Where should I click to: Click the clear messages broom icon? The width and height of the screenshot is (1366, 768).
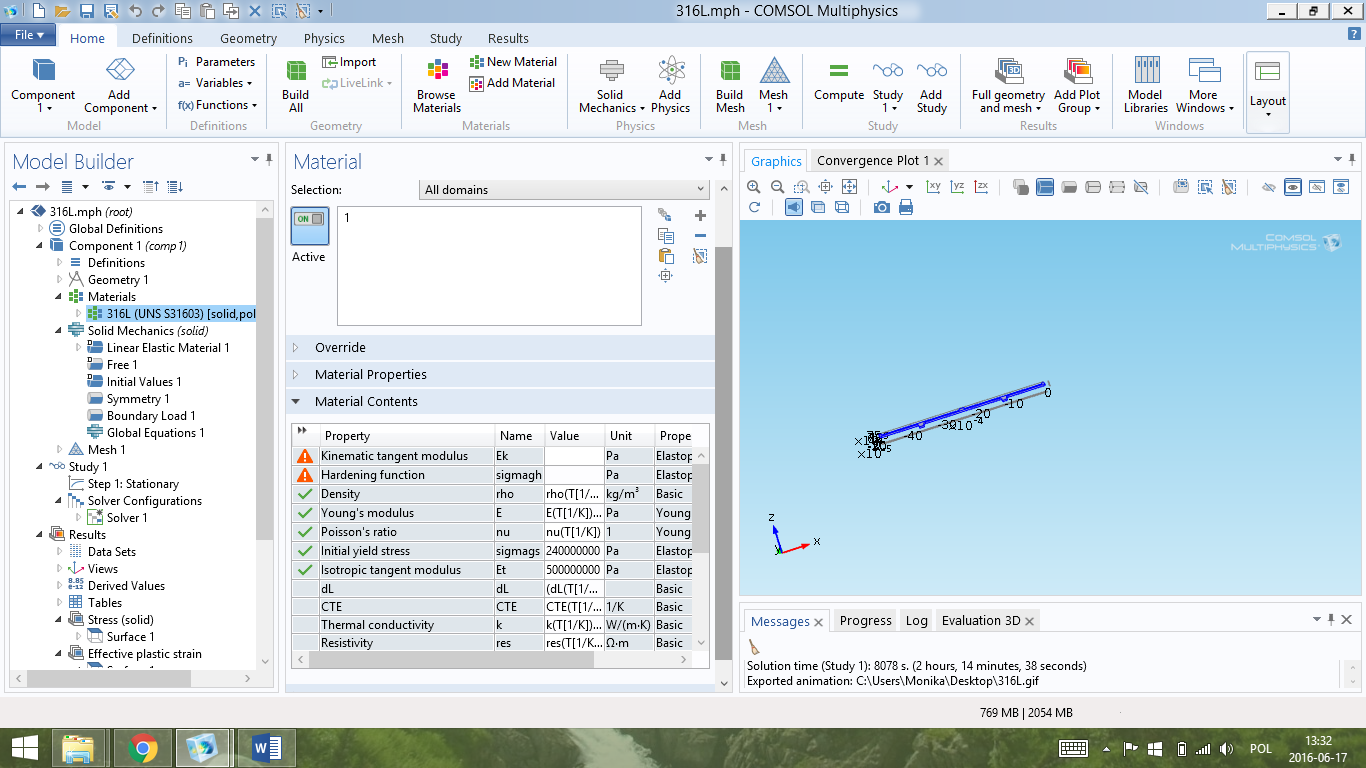pos(754,647)
